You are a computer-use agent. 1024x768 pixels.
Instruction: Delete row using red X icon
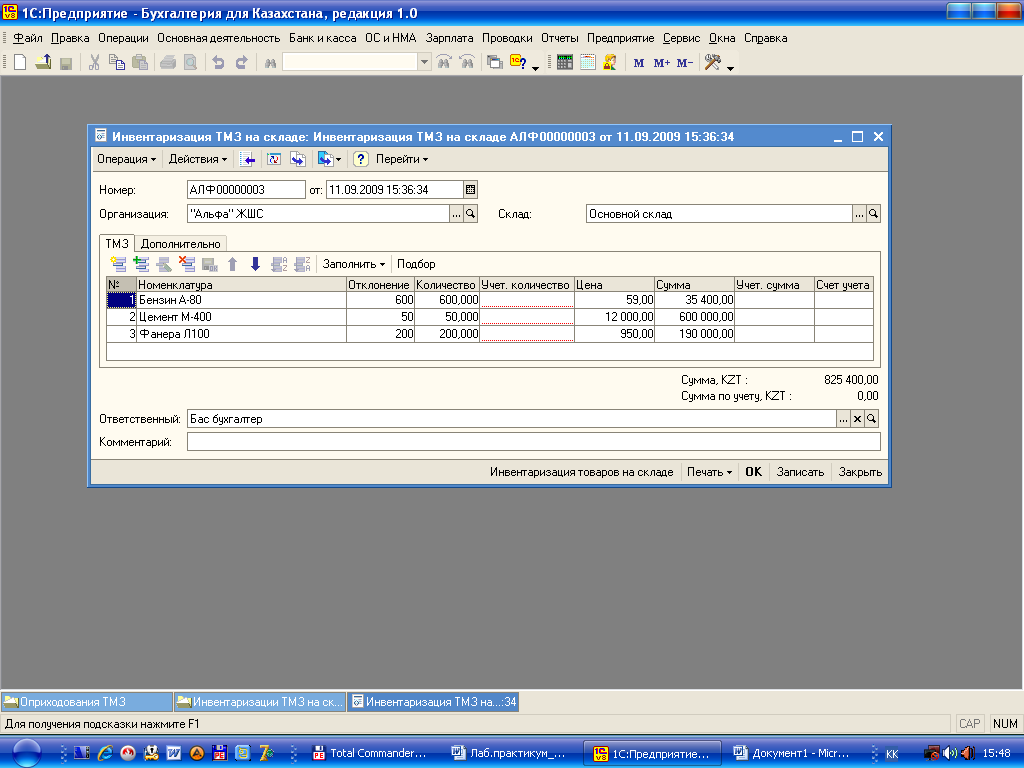click(x=187, y=264)
